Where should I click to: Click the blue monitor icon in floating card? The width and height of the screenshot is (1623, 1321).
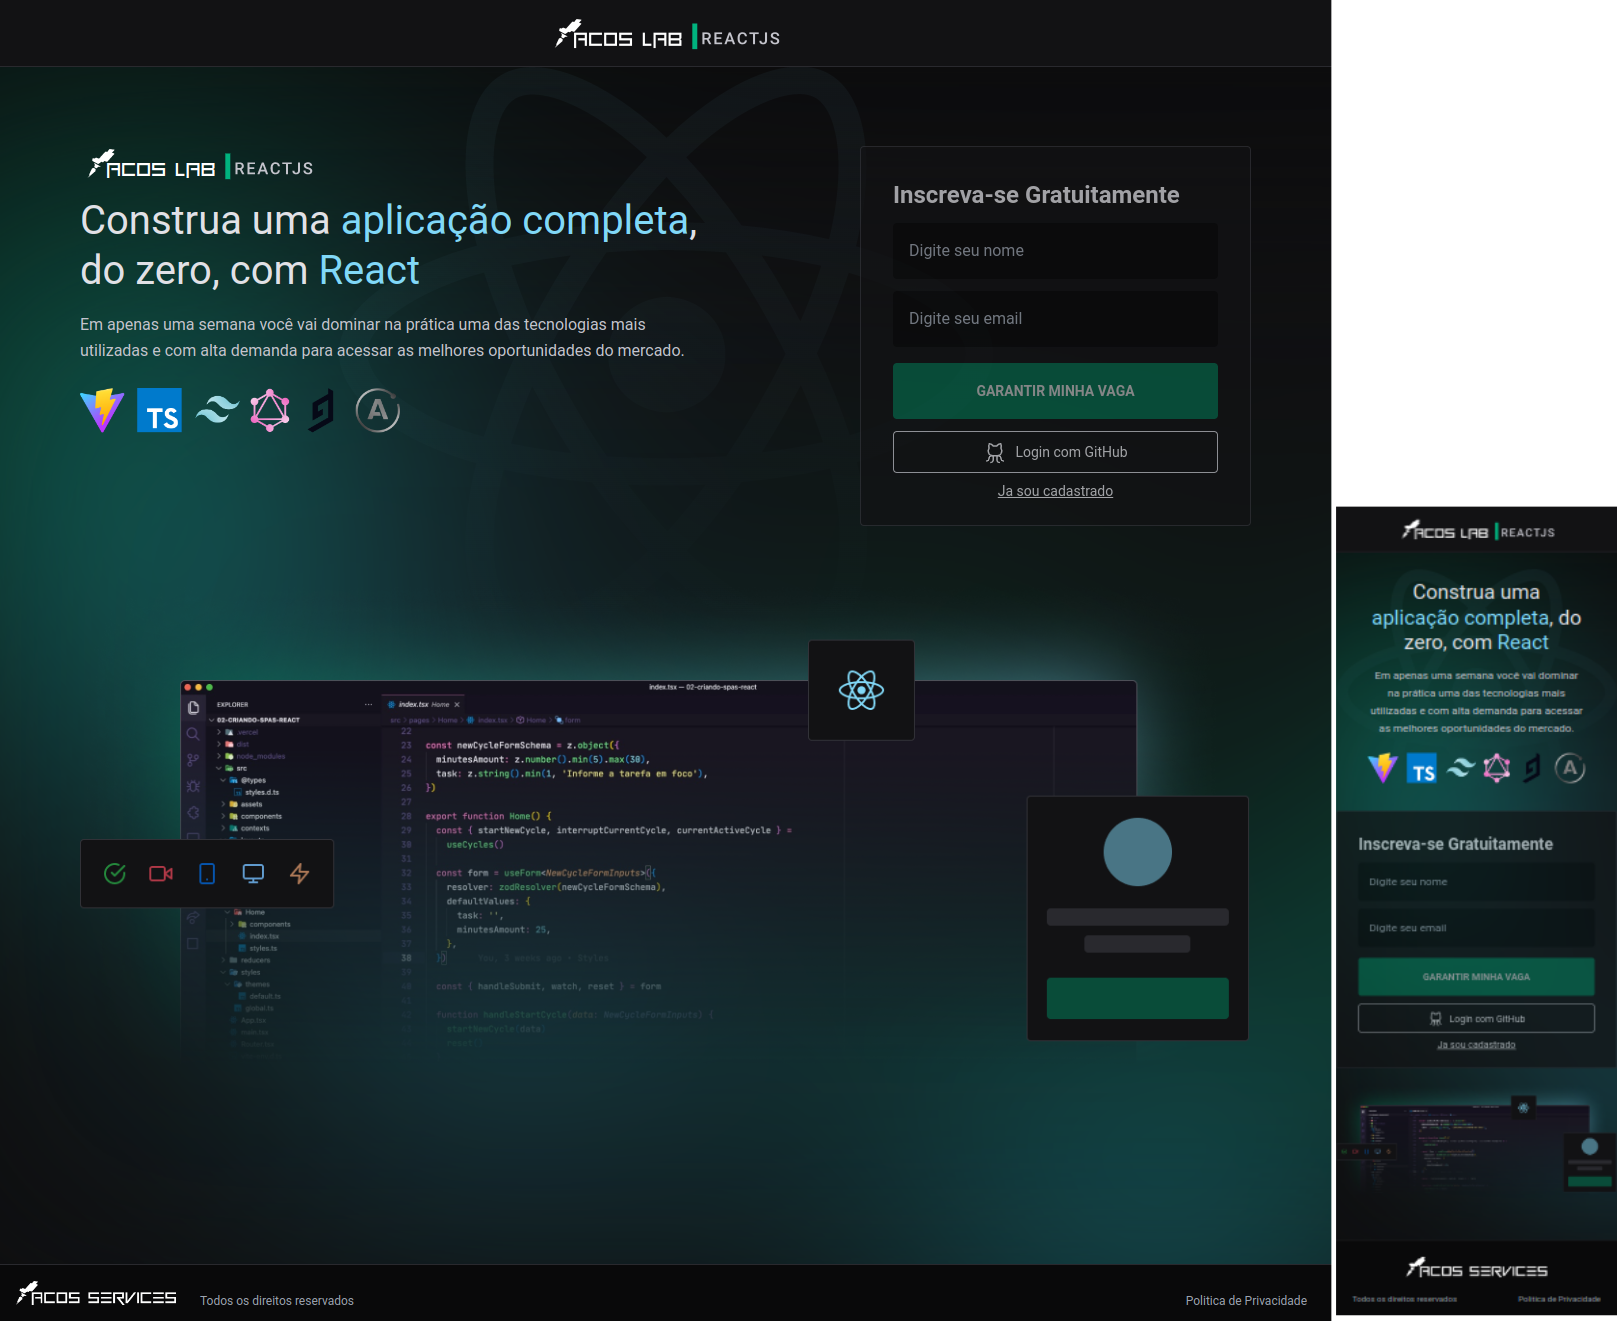coord(253,874)
